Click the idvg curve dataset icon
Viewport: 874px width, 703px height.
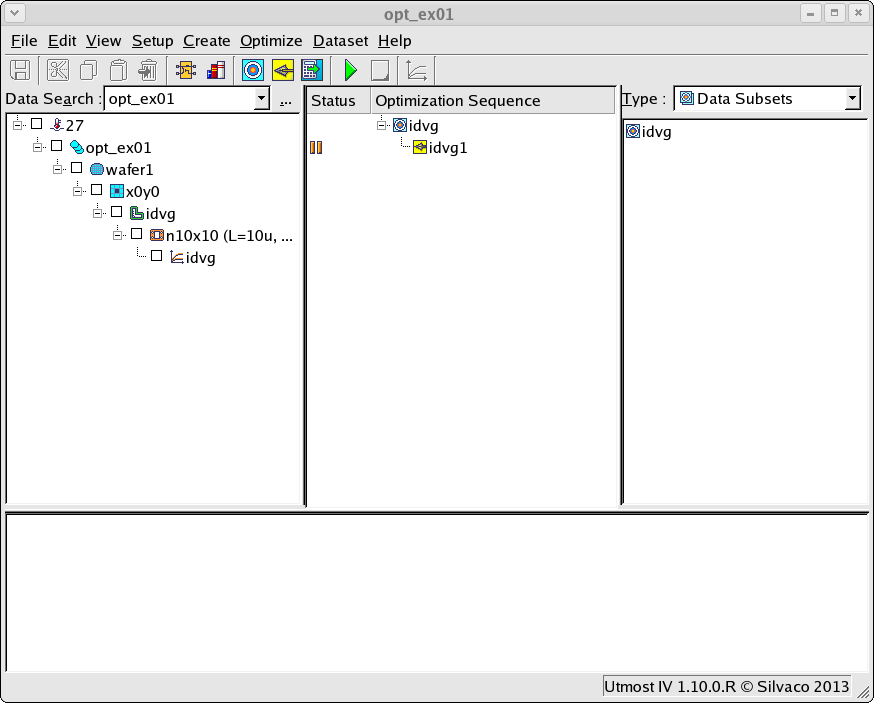(x=177, y=257)
